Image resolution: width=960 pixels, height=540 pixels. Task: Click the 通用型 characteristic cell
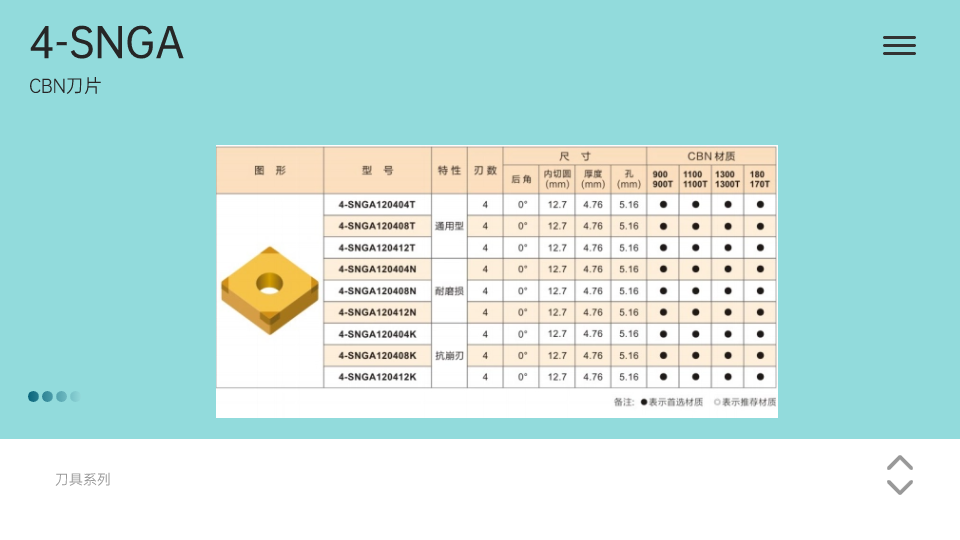[449, 226]
